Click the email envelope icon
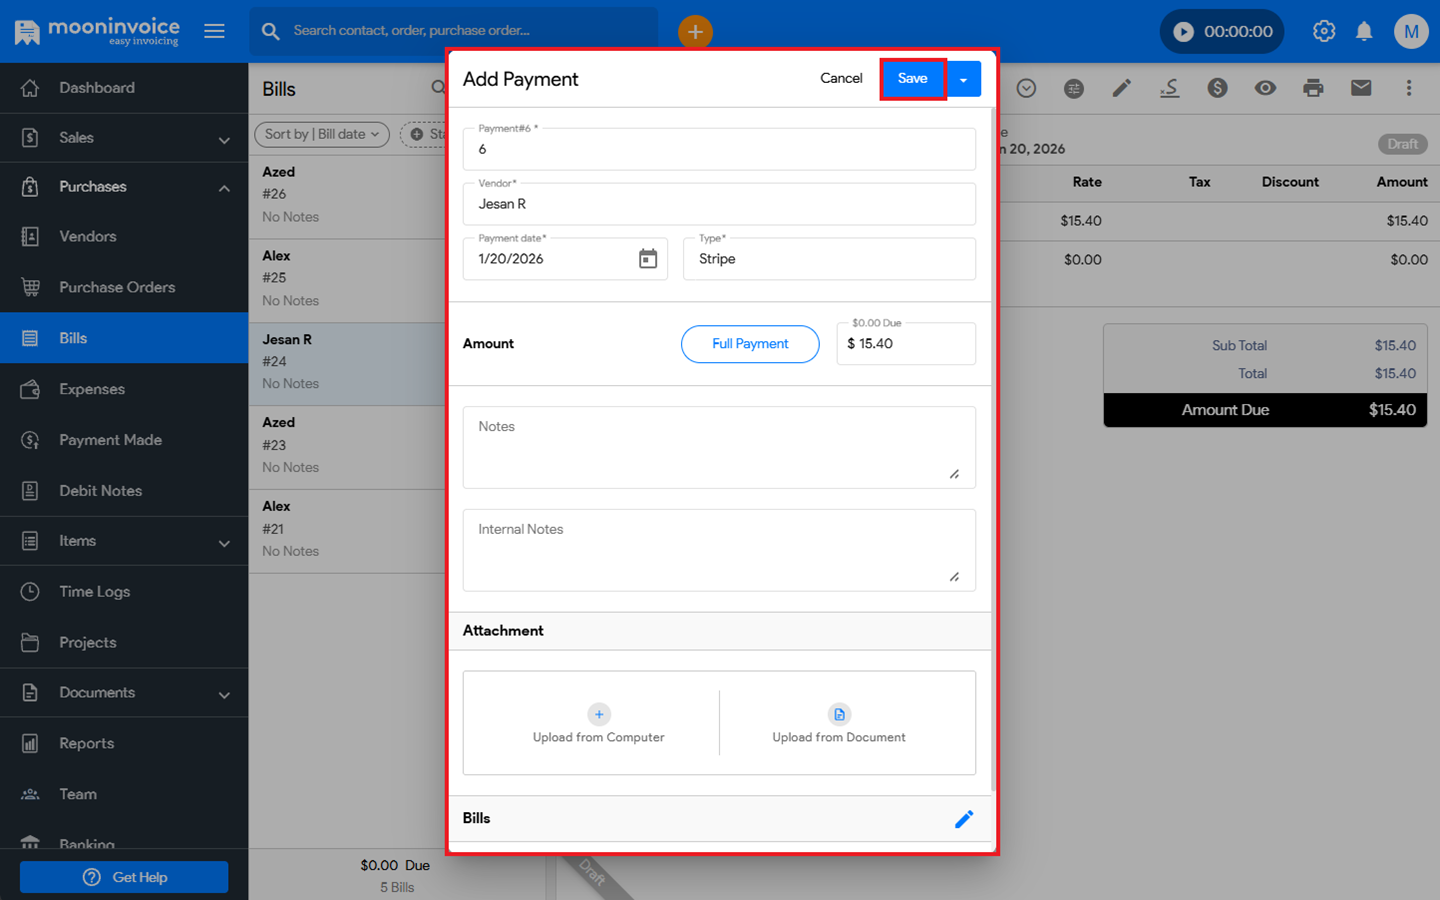This screenshot has width=1440, height=900. [x=1361, y=89]
